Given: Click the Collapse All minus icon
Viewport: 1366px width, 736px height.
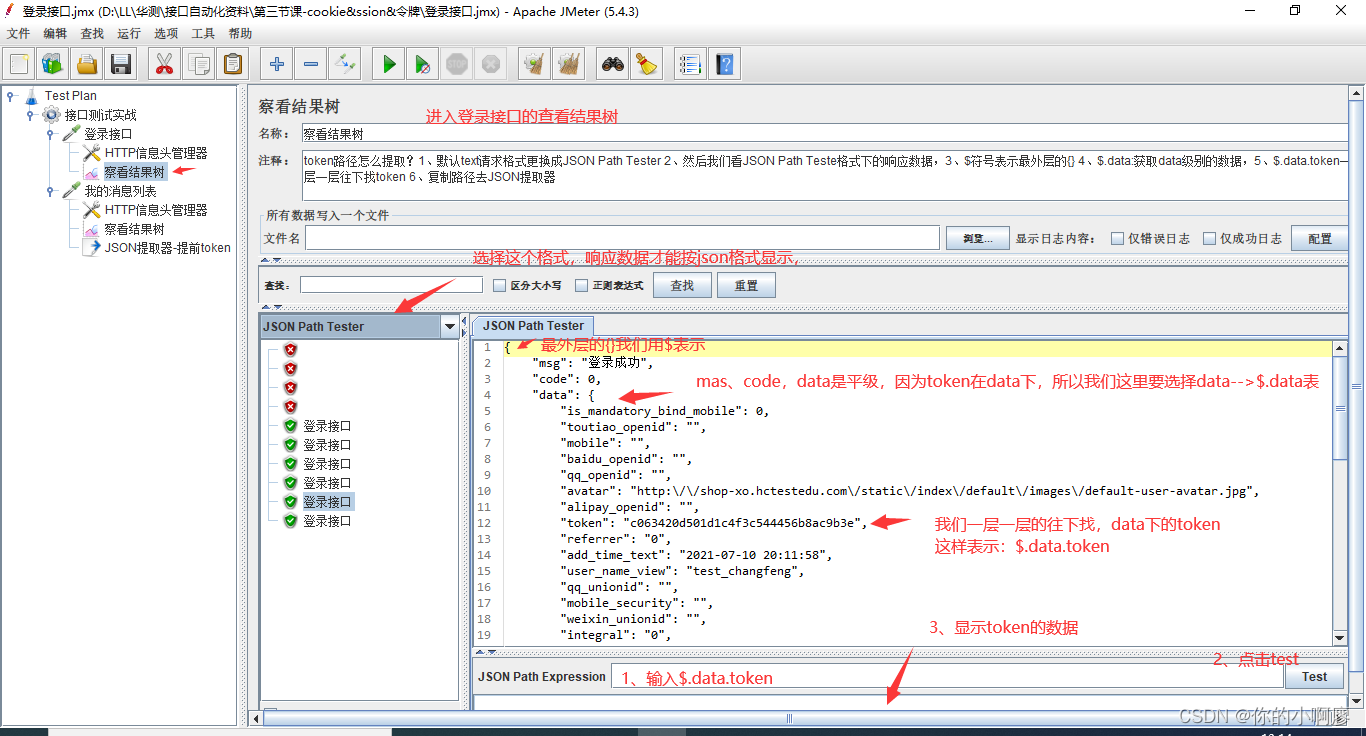Looking at the screenshot, I should pos(311,64).
